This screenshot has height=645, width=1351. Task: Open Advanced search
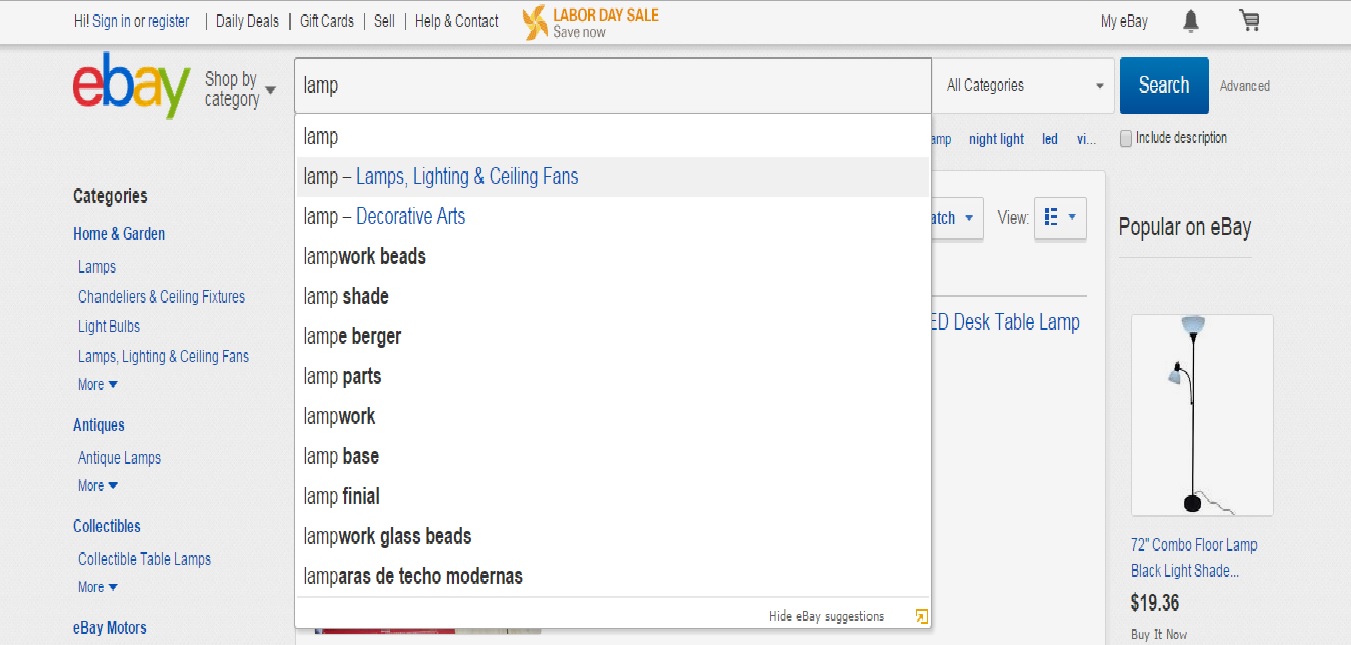pos(1243,86)
